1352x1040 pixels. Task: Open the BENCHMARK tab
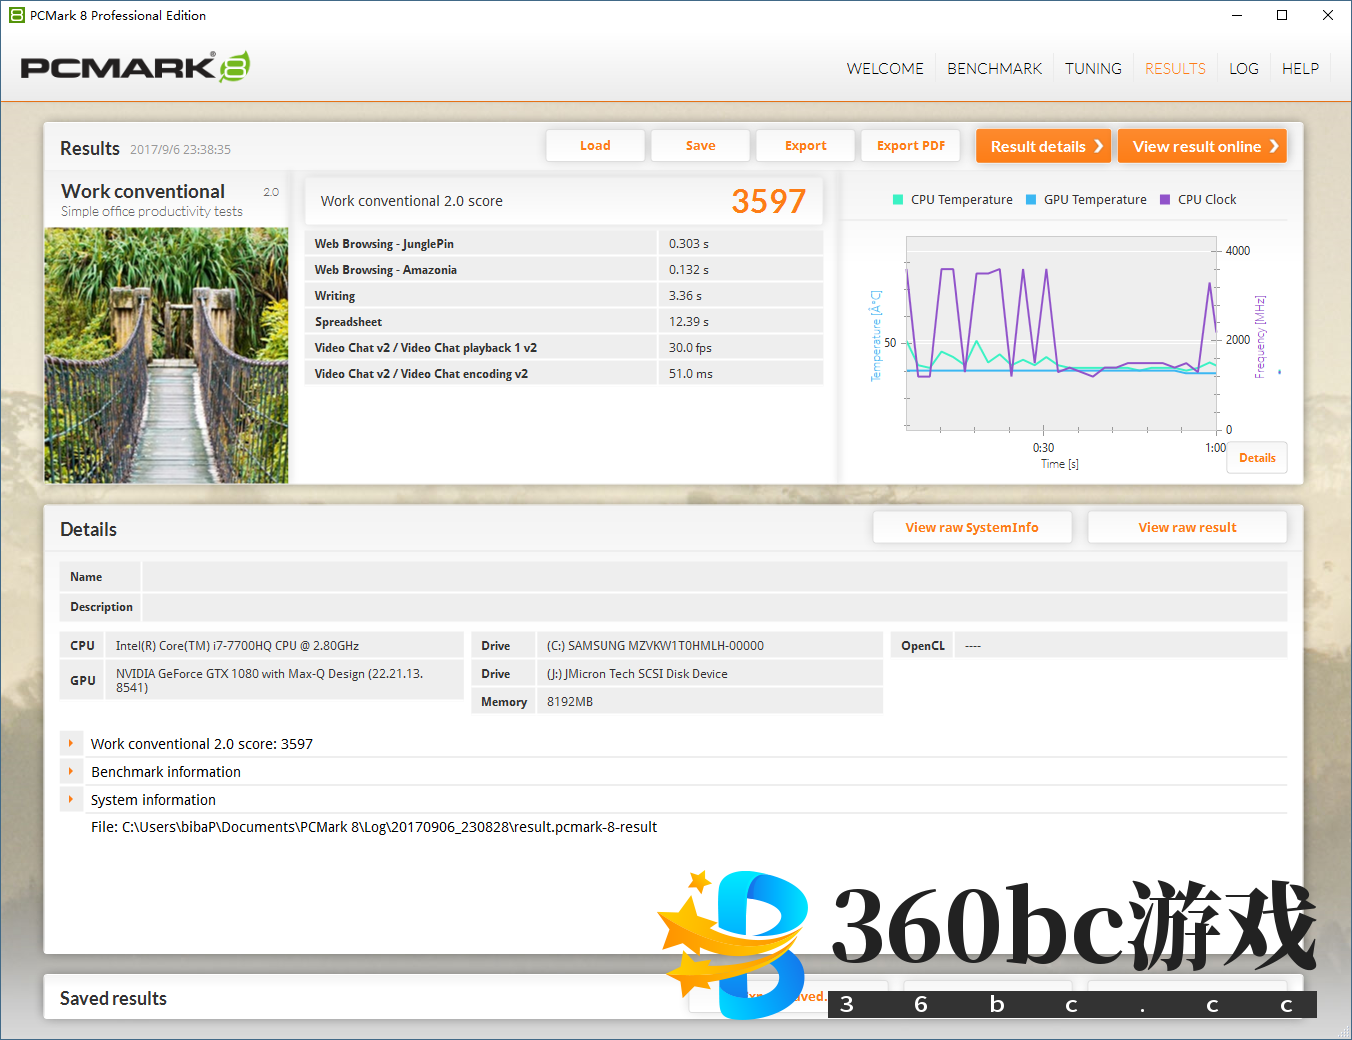994,69
